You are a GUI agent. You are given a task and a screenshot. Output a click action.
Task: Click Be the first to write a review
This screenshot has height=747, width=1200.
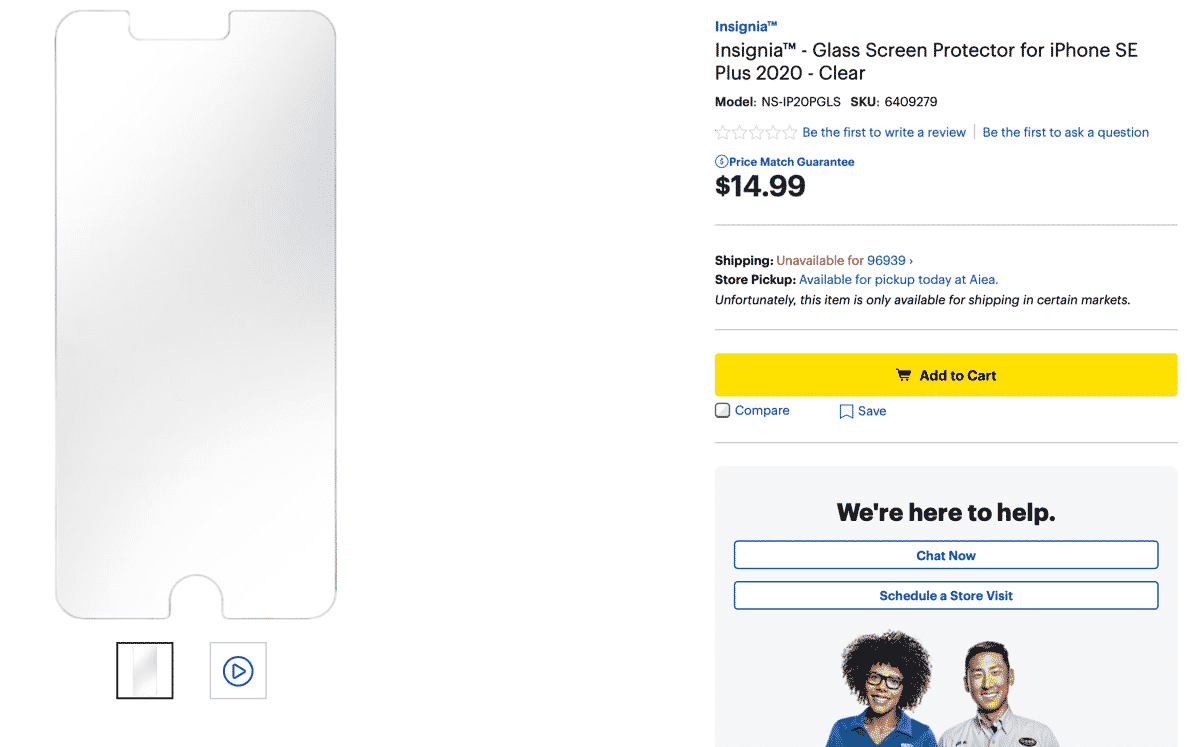pyautogui.click(x=884, y=131)
